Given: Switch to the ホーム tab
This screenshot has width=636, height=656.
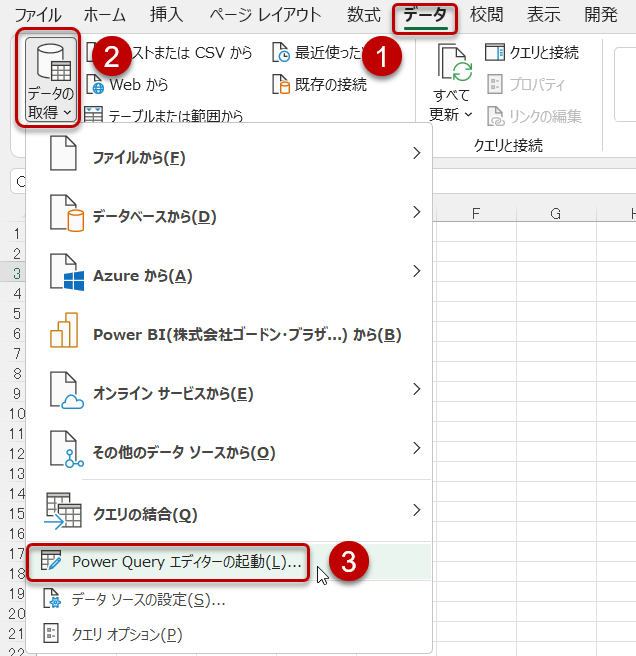Looking at the screenshot, I should [x=105, y=15].
